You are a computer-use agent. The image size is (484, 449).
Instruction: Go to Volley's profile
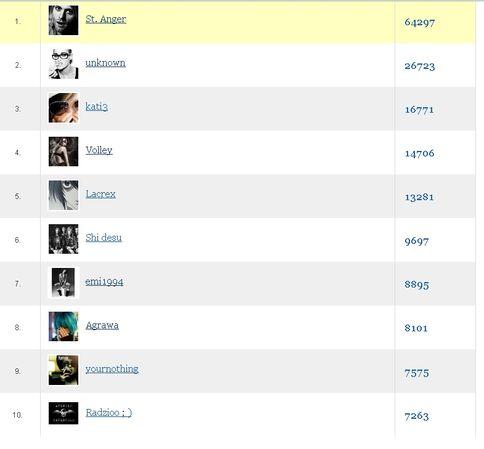[x=99, y=150]
